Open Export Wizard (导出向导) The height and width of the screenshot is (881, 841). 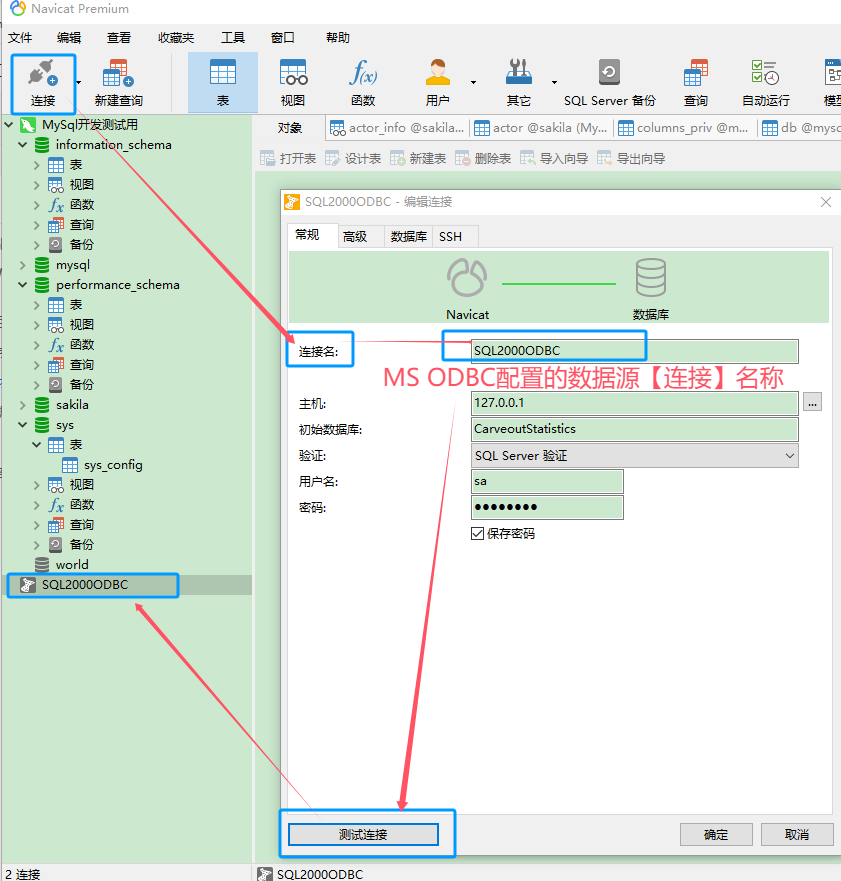click(x=631, y=158)
